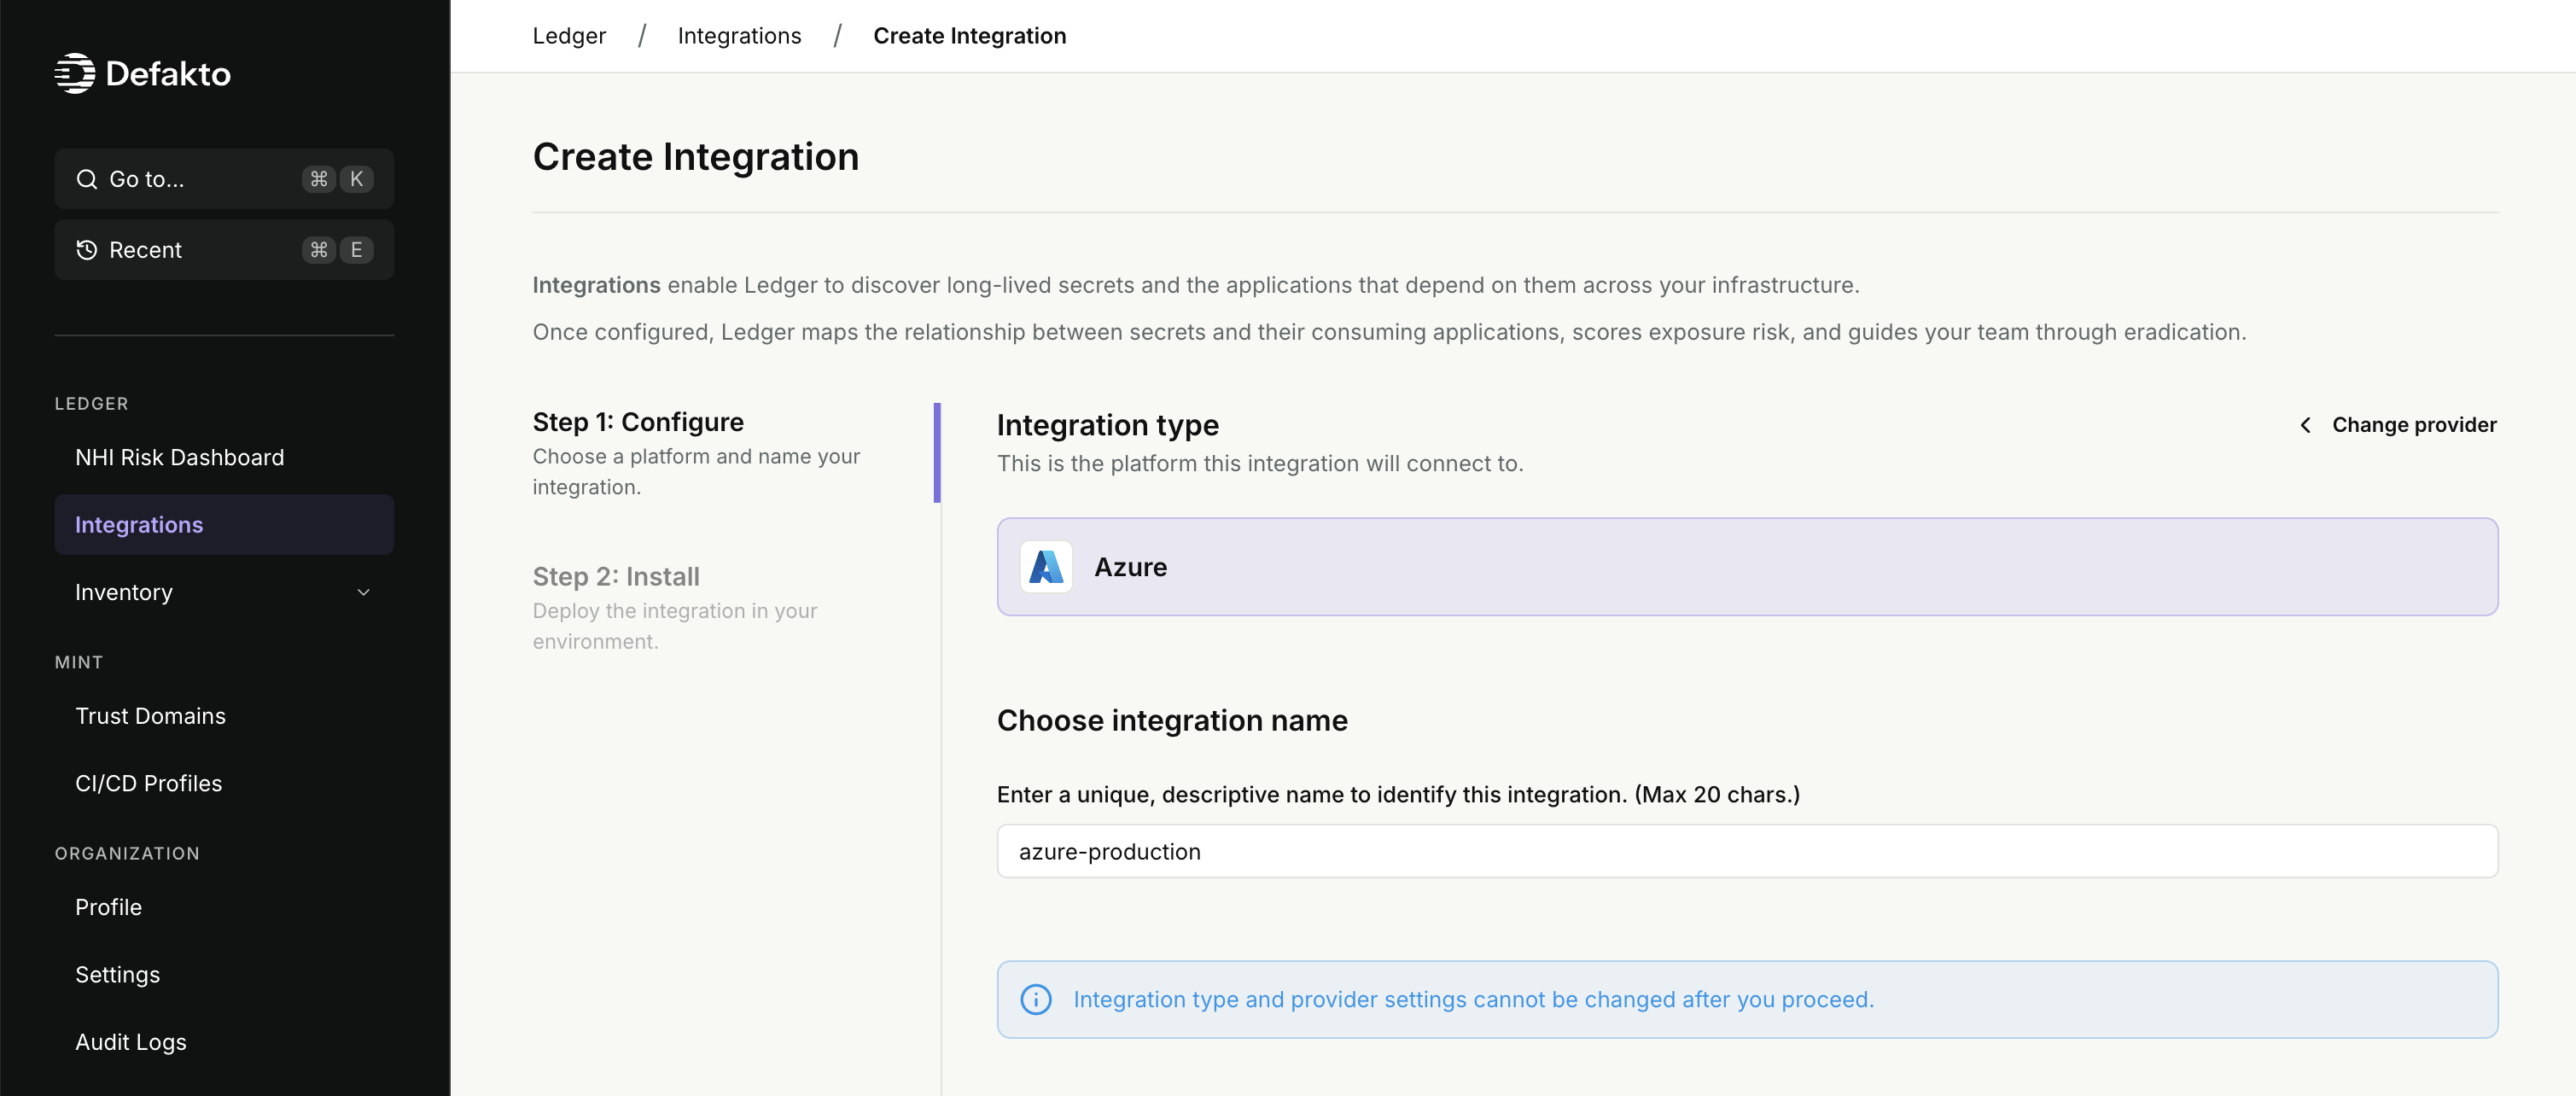Click the "Create Integration" page title

click(x=696, y=157)
